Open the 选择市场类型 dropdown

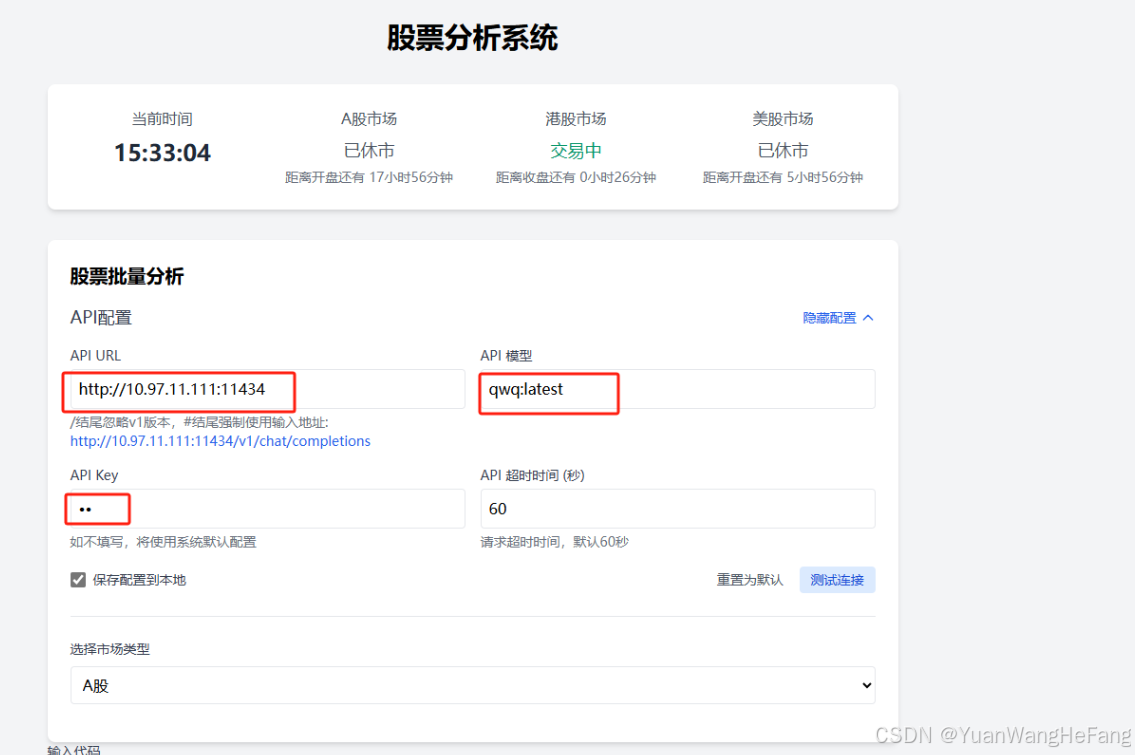click(471, 685)
